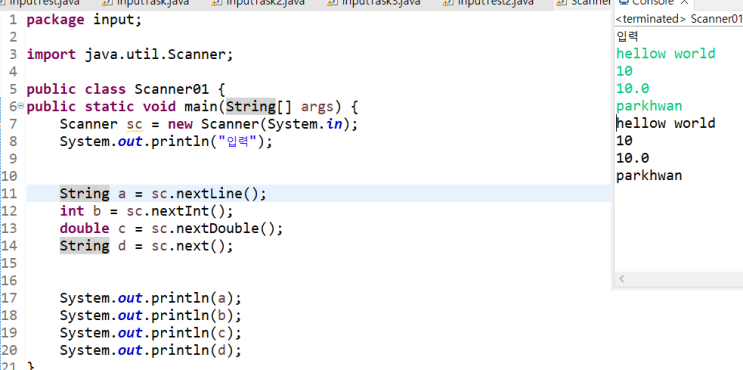Click the blank line 15 in the editor
Image resolution: width=743 pixels, height=370 pixels.
point(318,263)
